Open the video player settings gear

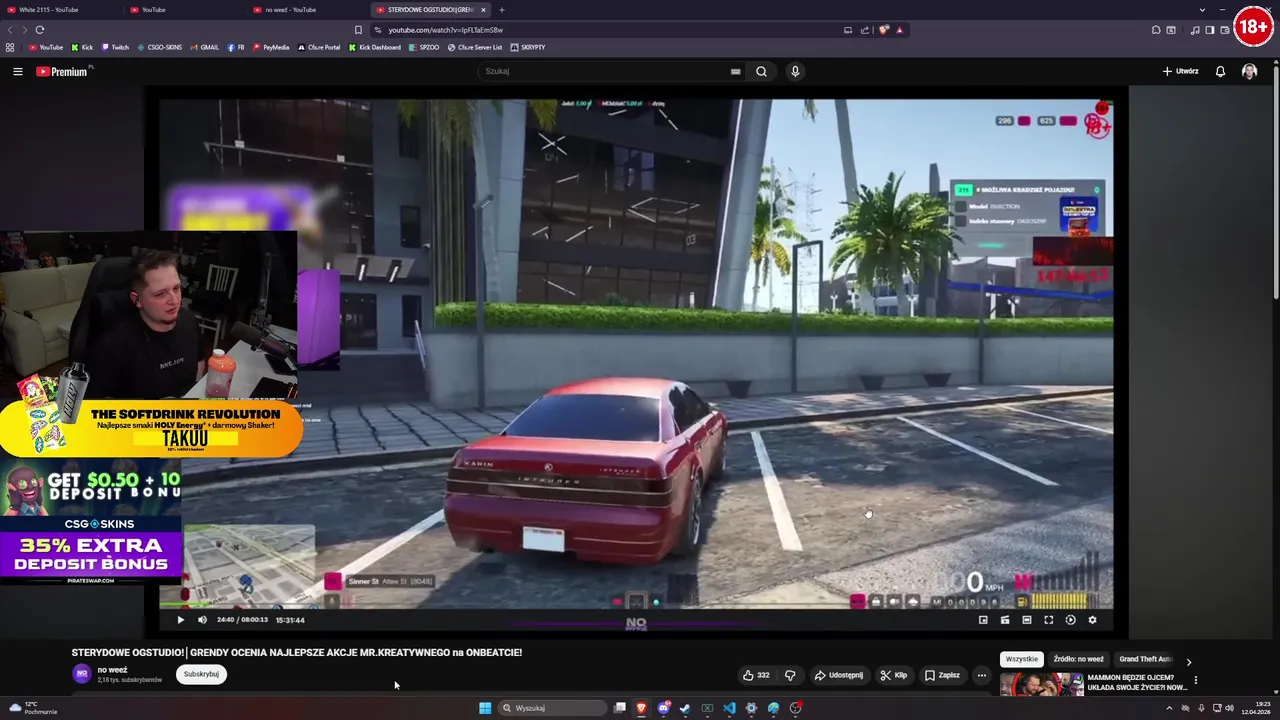point(1092,620)
